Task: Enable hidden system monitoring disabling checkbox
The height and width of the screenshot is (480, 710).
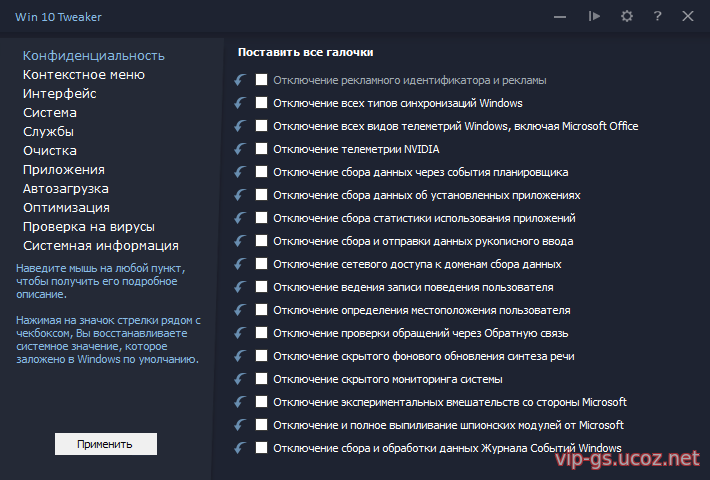Action: (261, 379)
